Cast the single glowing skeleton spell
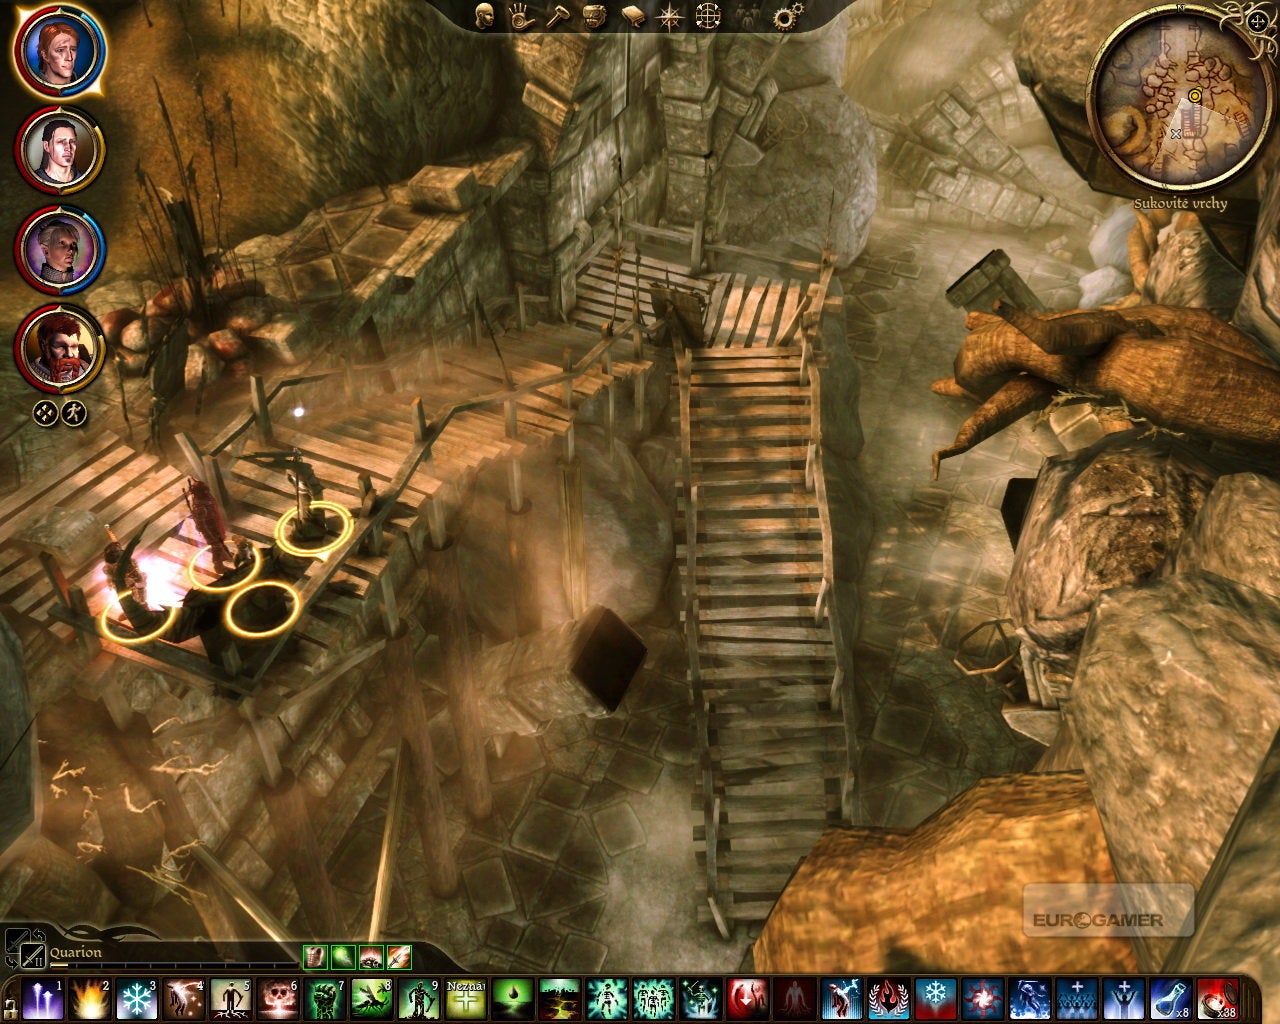This screenshot has width=1280, height=1024. pyautogui.click(x=607, y=999)
